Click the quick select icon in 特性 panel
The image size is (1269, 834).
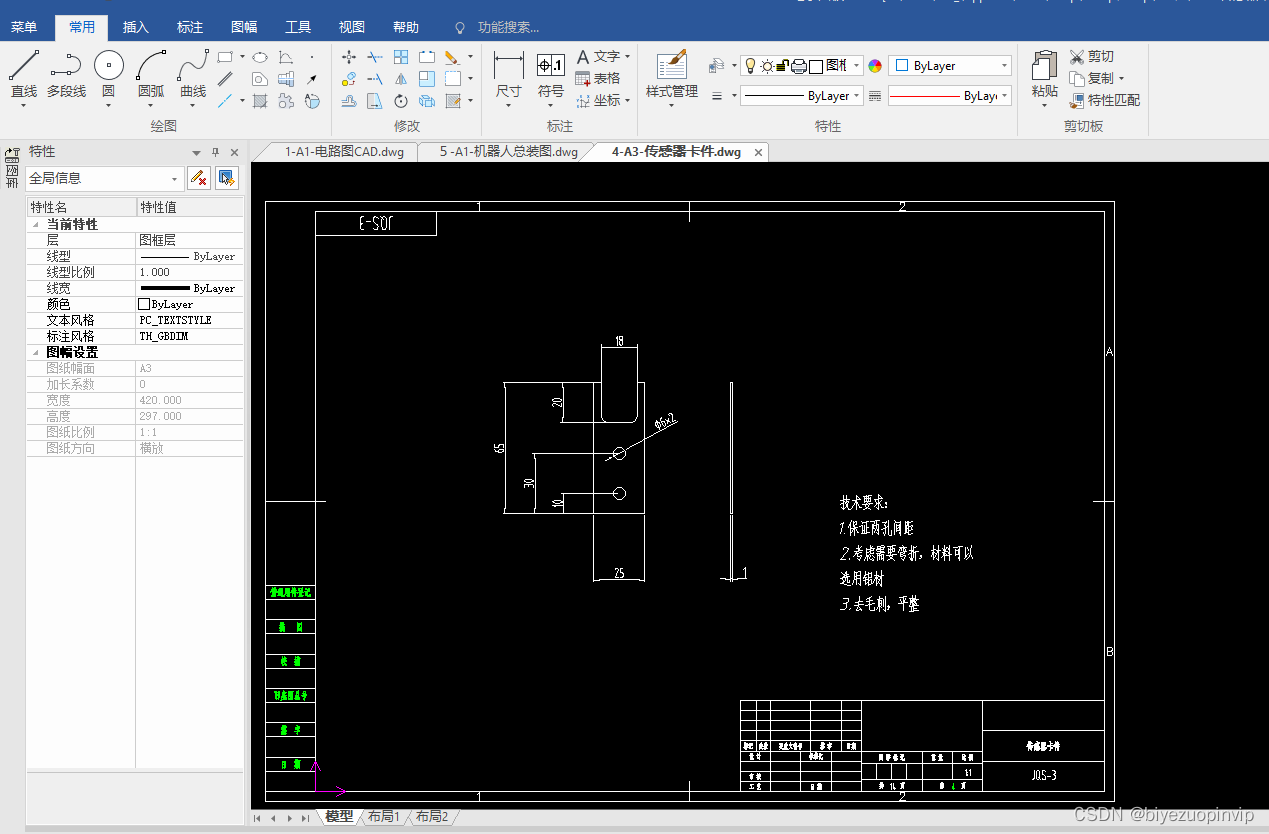click(x=227, y=178)
